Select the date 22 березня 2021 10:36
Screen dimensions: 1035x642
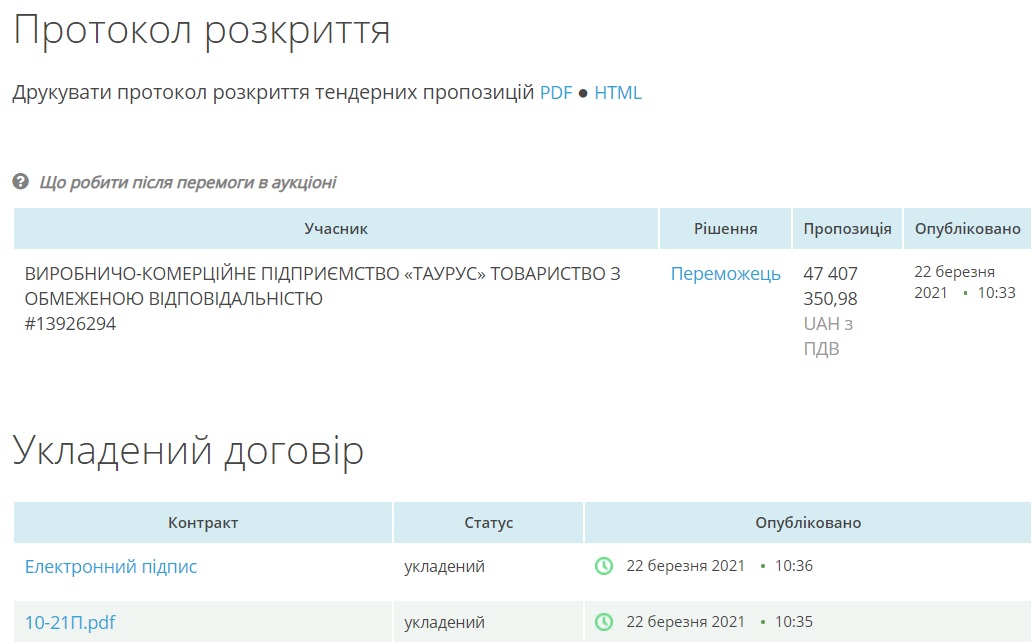point(719,566)
